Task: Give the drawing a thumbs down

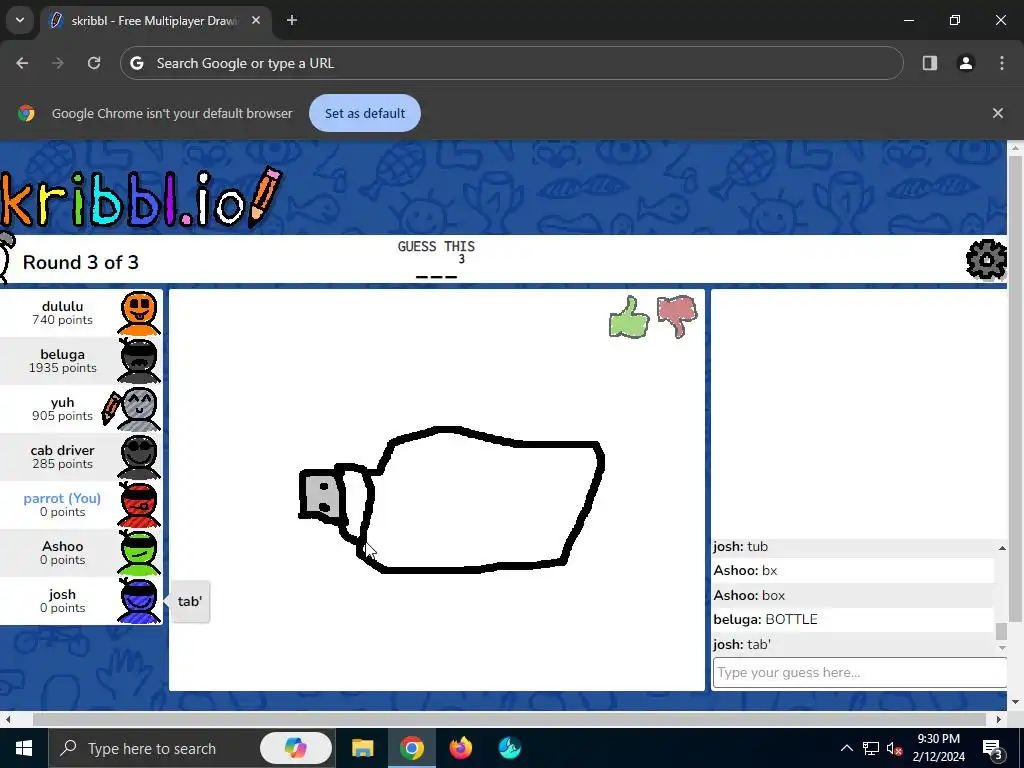Action: click(677, 317)
